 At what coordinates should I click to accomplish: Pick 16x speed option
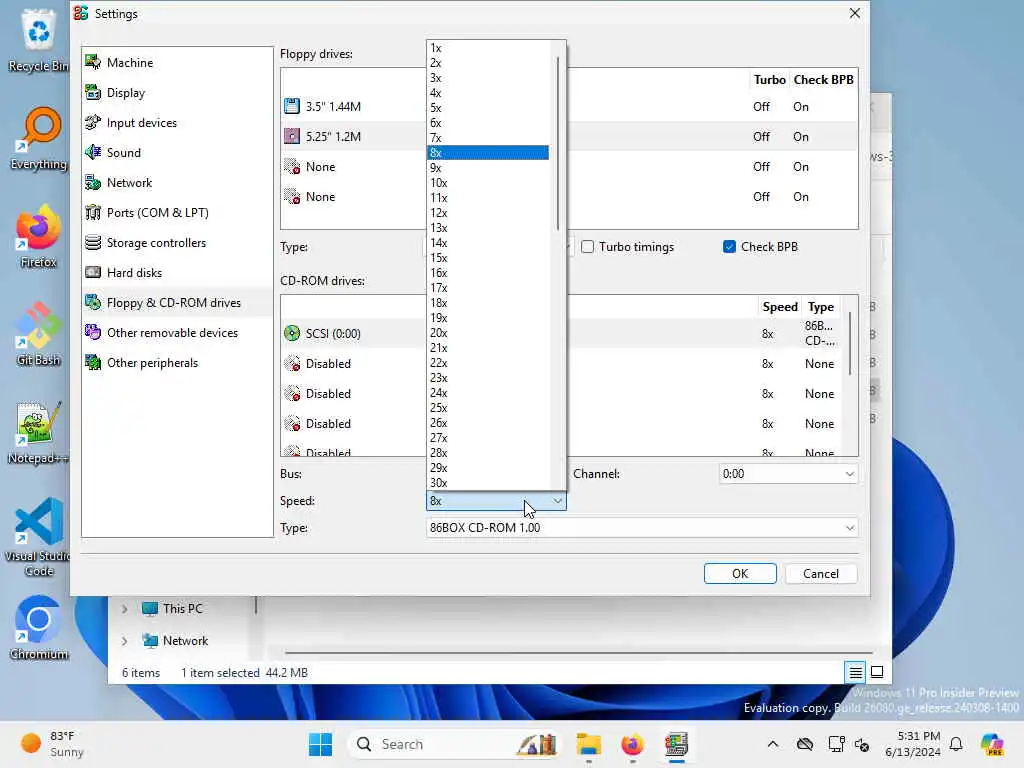click(x=488, y=273)
